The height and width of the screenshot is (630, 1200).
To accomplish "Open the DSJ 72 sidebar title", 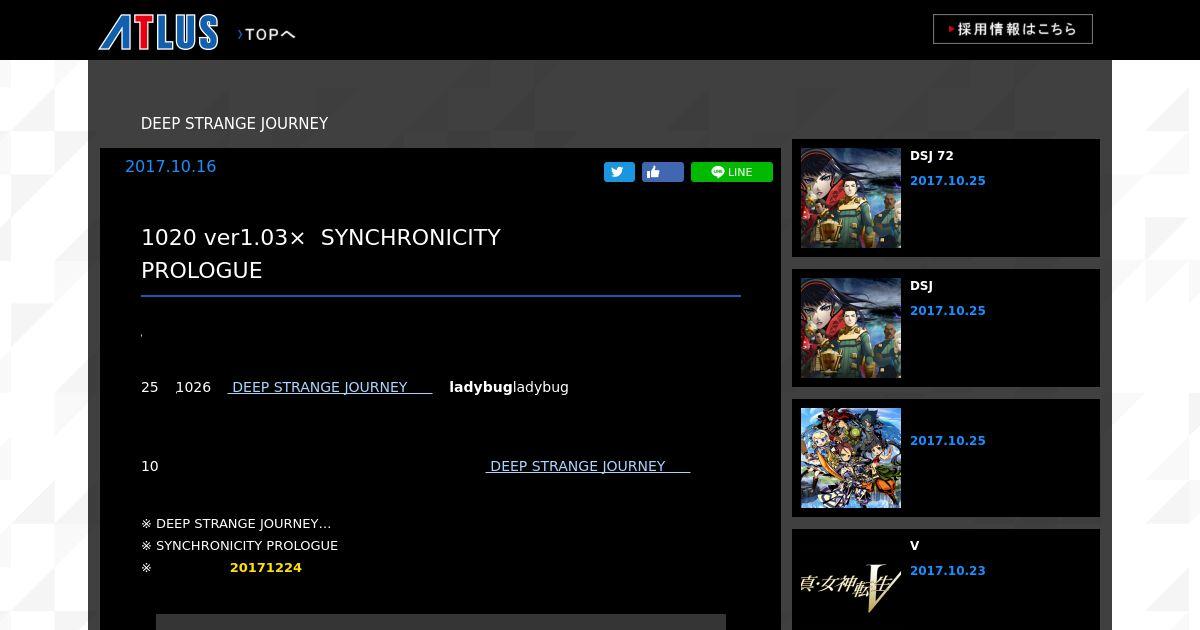I will click(932, 156).
